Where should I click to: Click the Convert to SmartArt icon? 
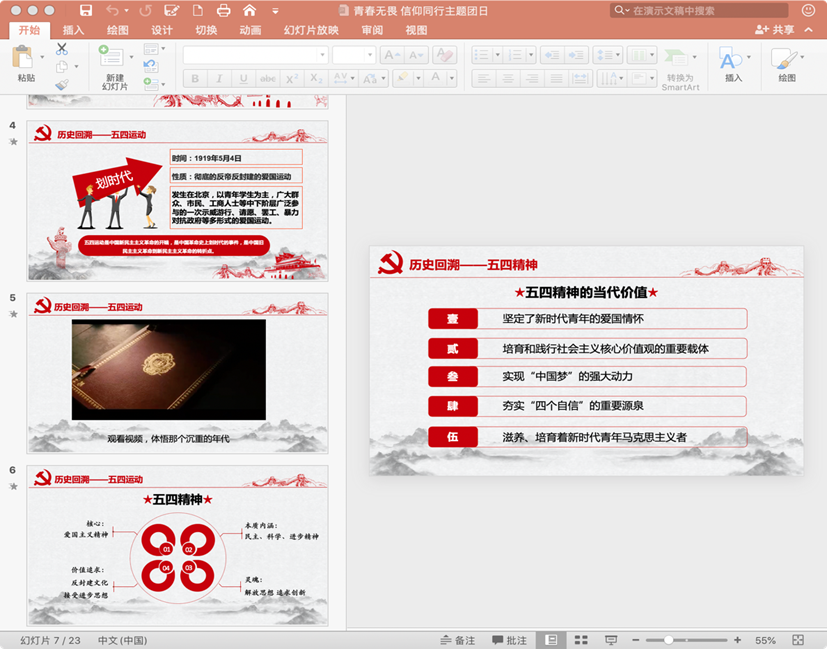[x=679, y=58]
